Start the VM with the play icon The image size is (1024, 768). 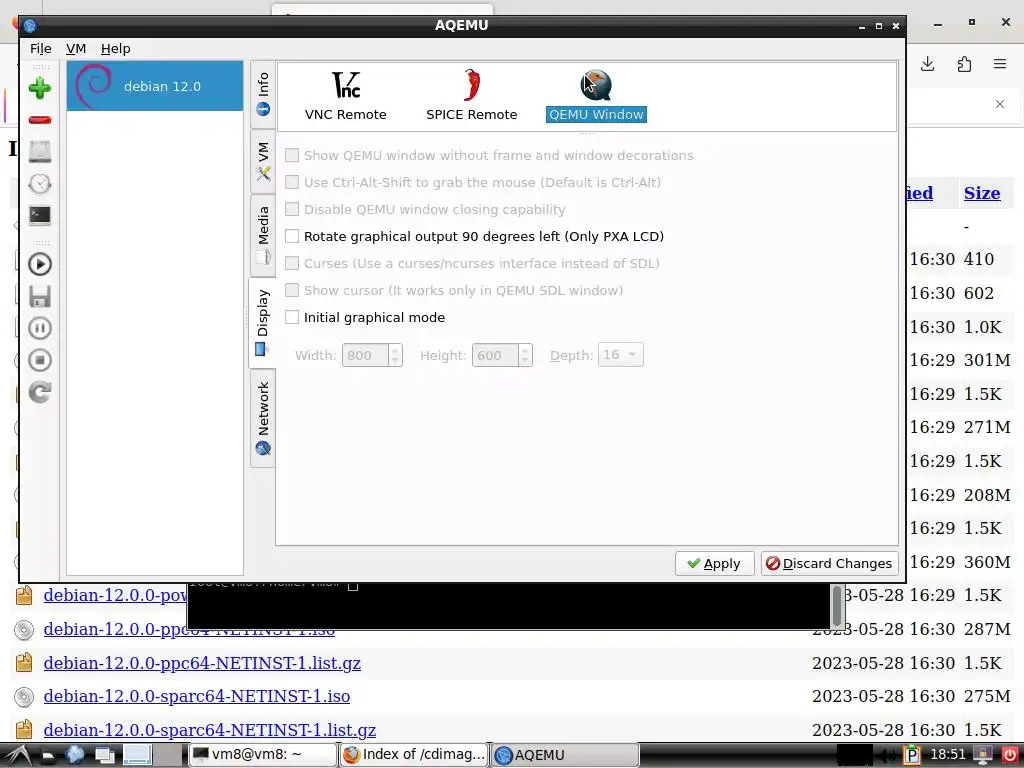click(40, 264)
